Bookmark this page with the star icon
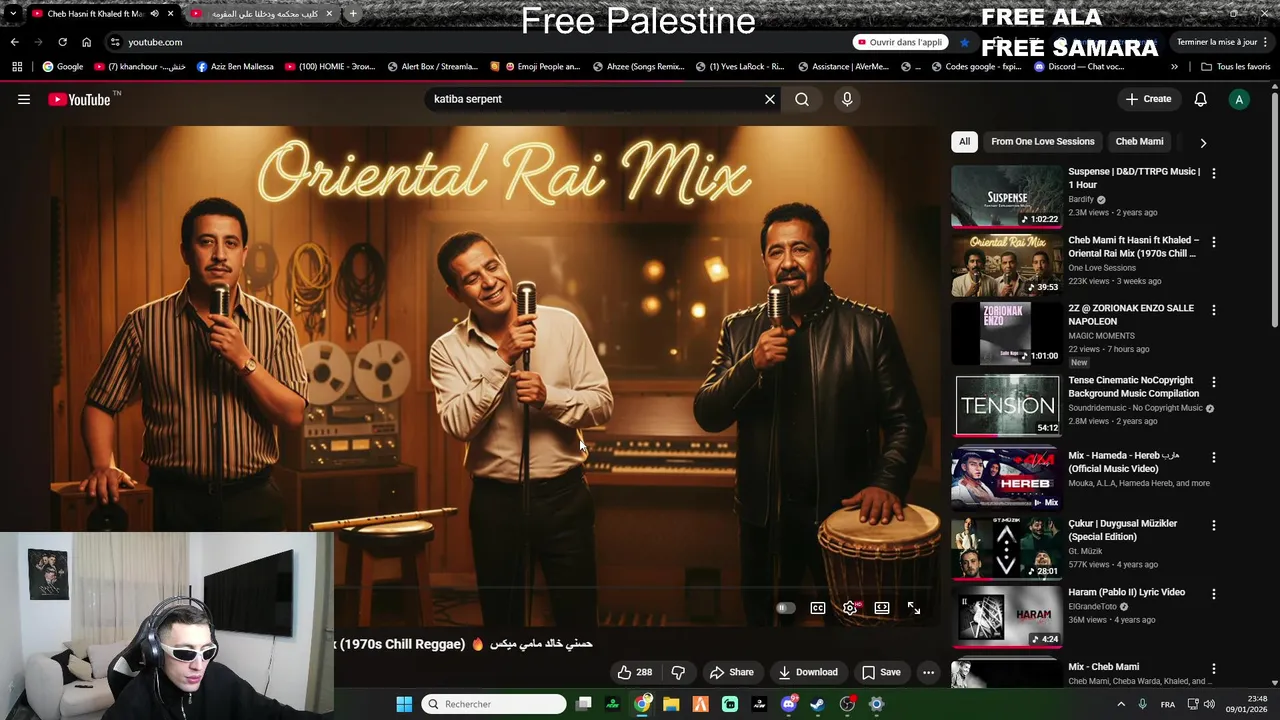Viewport: 1280px width, 720px height. click(x=964, y=42)
